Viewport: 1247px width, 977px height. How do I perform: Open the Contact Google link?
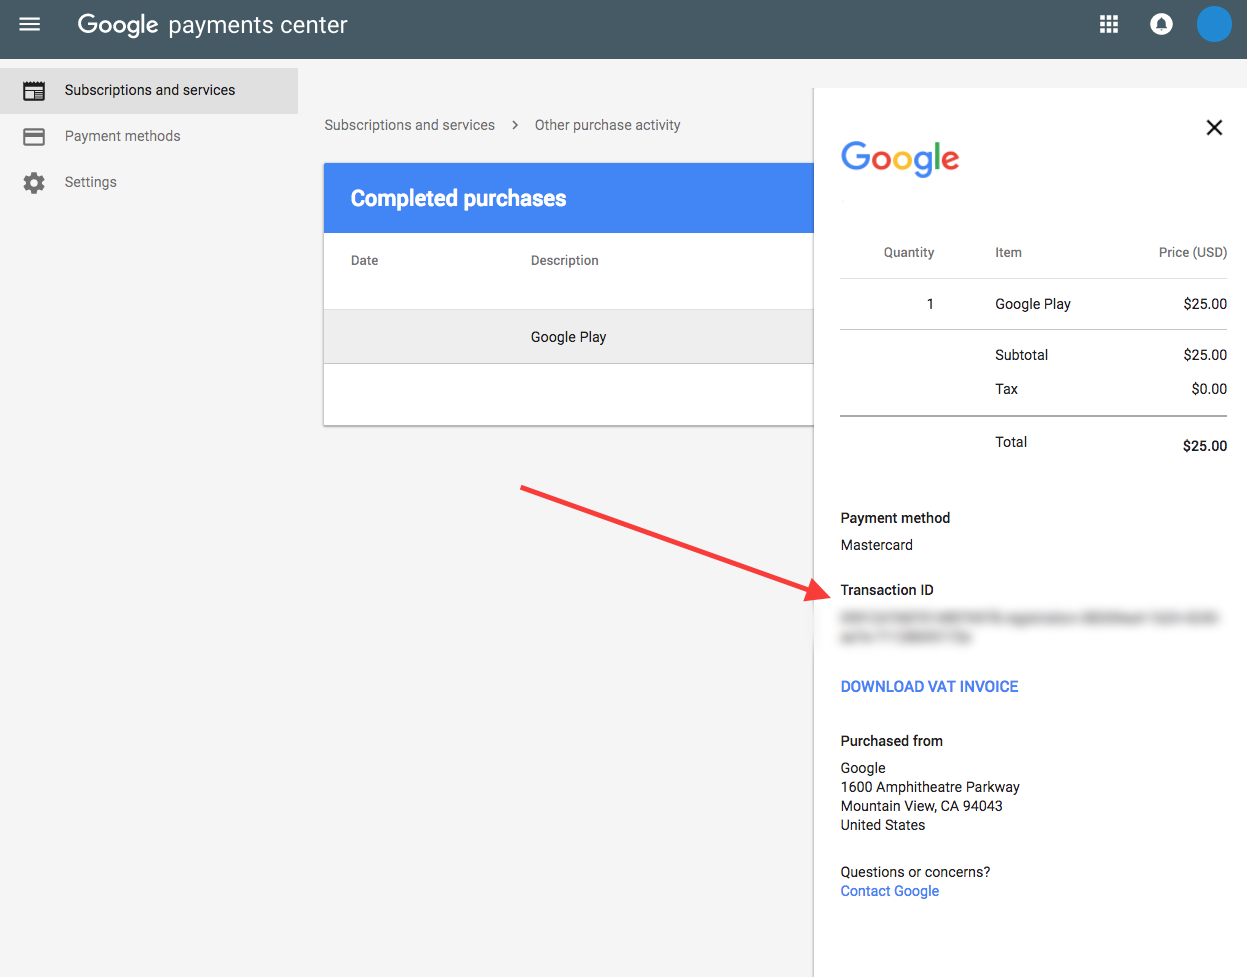[x=890, y=891]
